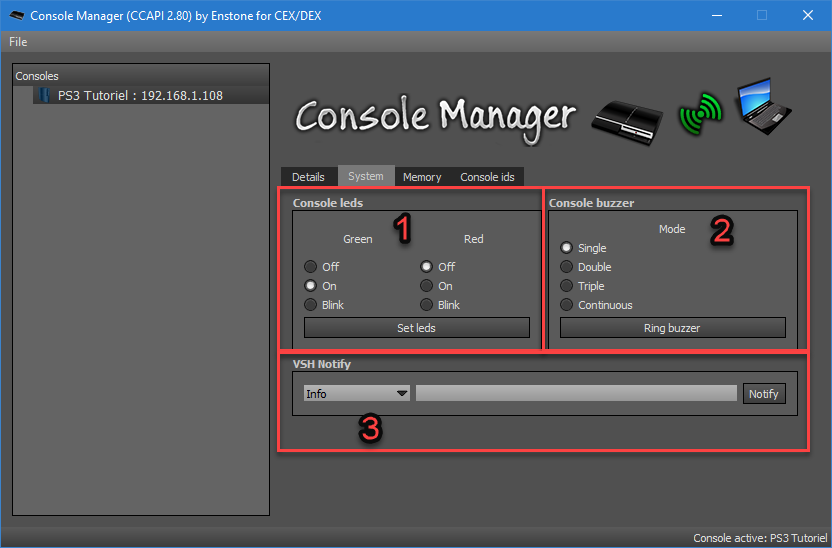832x548 pixels.
Task: Select Red LED On option
Action: tap(437, 285)
